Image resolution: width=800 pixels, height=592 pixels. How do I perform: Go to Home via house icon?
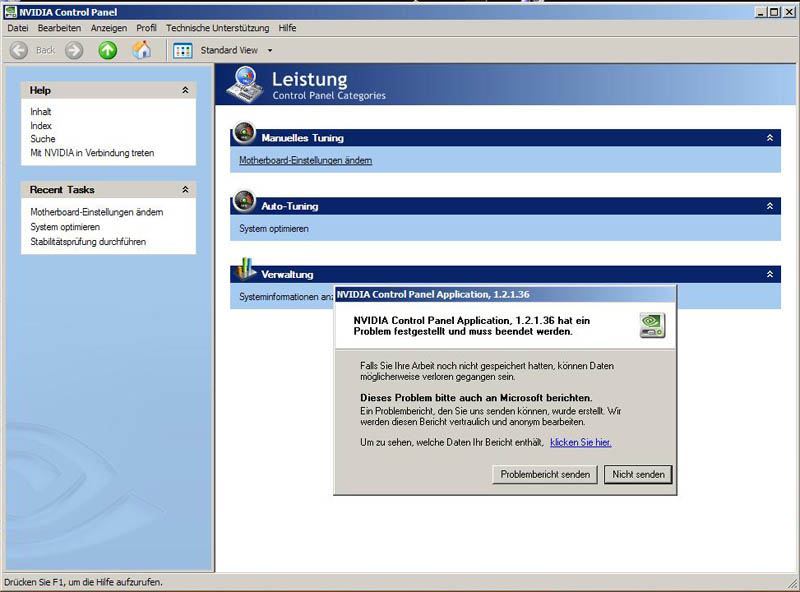[142, 50]
